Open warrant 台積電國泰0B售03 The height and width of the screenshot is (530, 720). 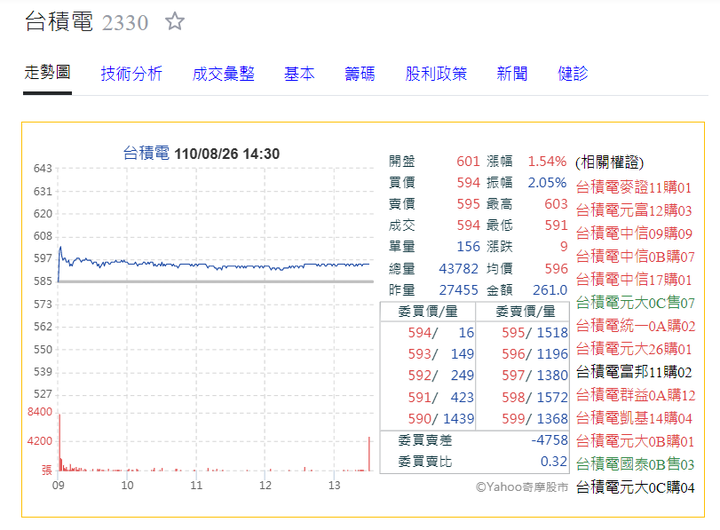(x=635, y=464)
